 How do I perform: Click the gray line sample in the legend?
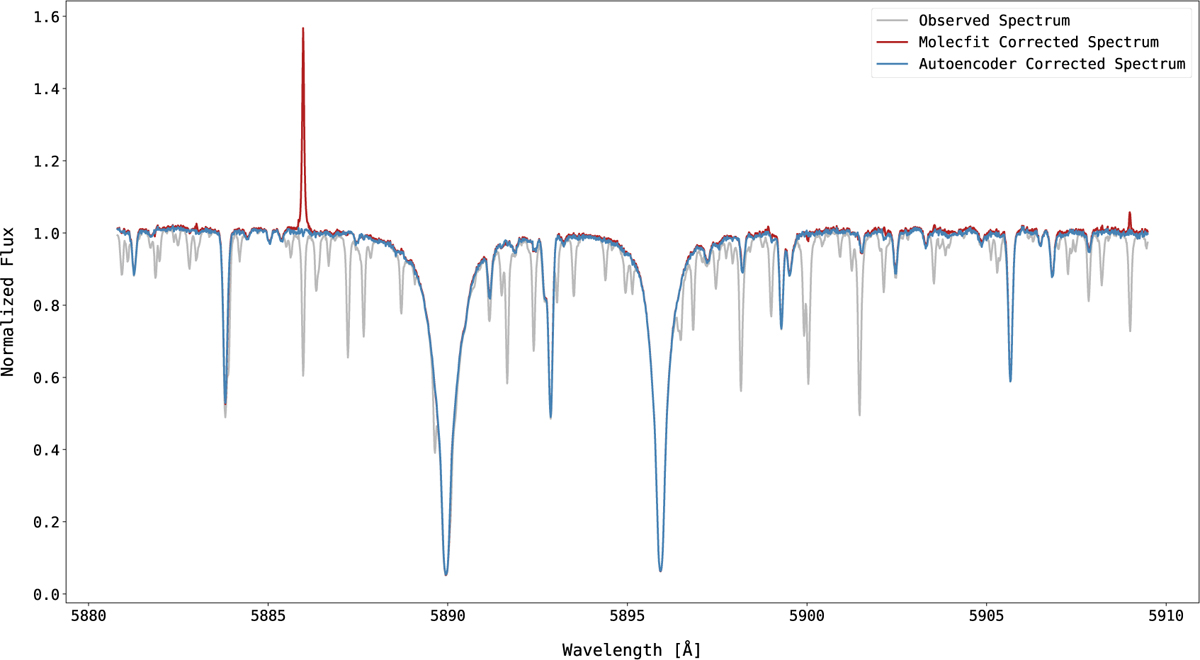(892, 20)
